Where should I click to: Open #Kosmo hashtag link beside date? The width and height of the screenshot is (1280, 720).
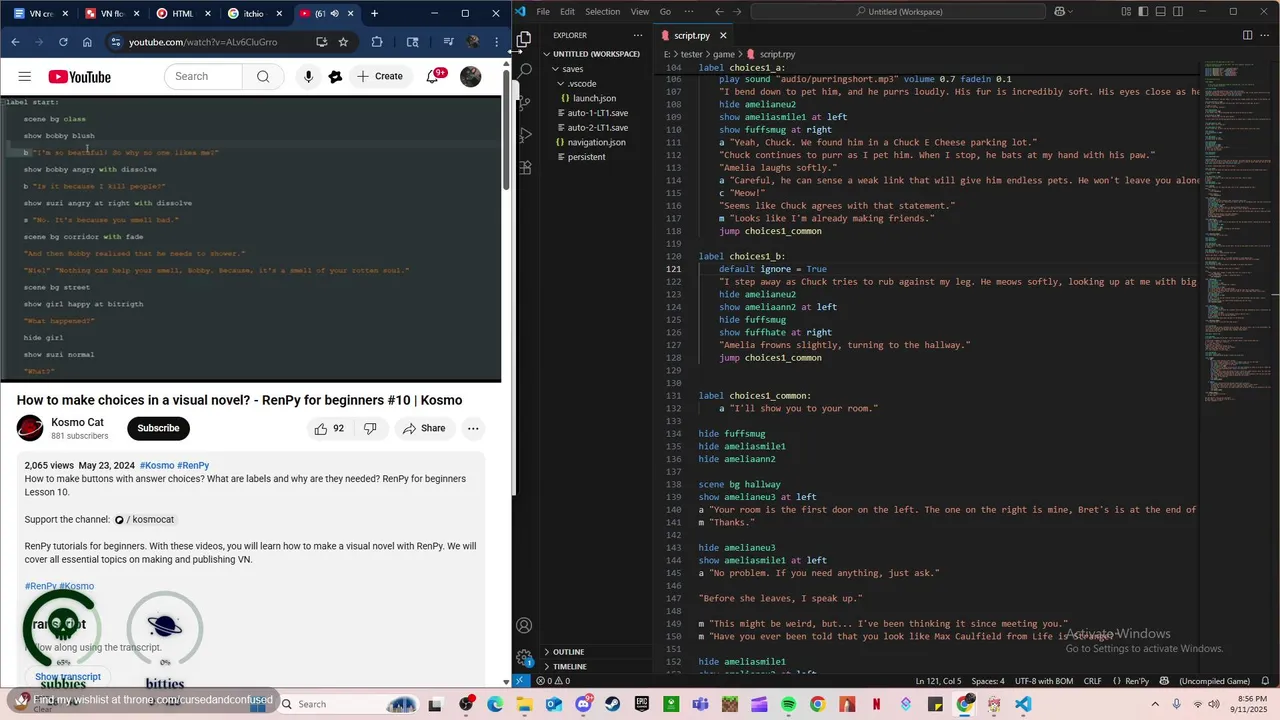tap(157, 466)
